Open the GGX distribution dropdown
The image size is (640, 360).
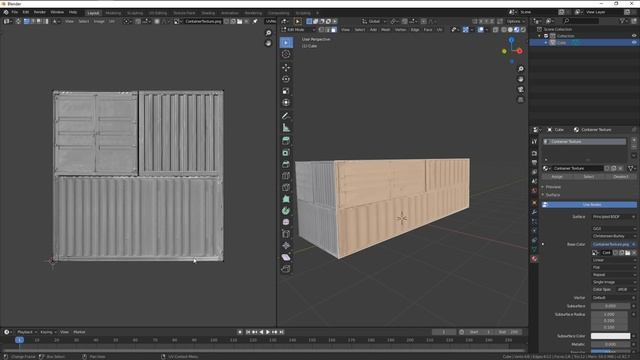[613, 229]
